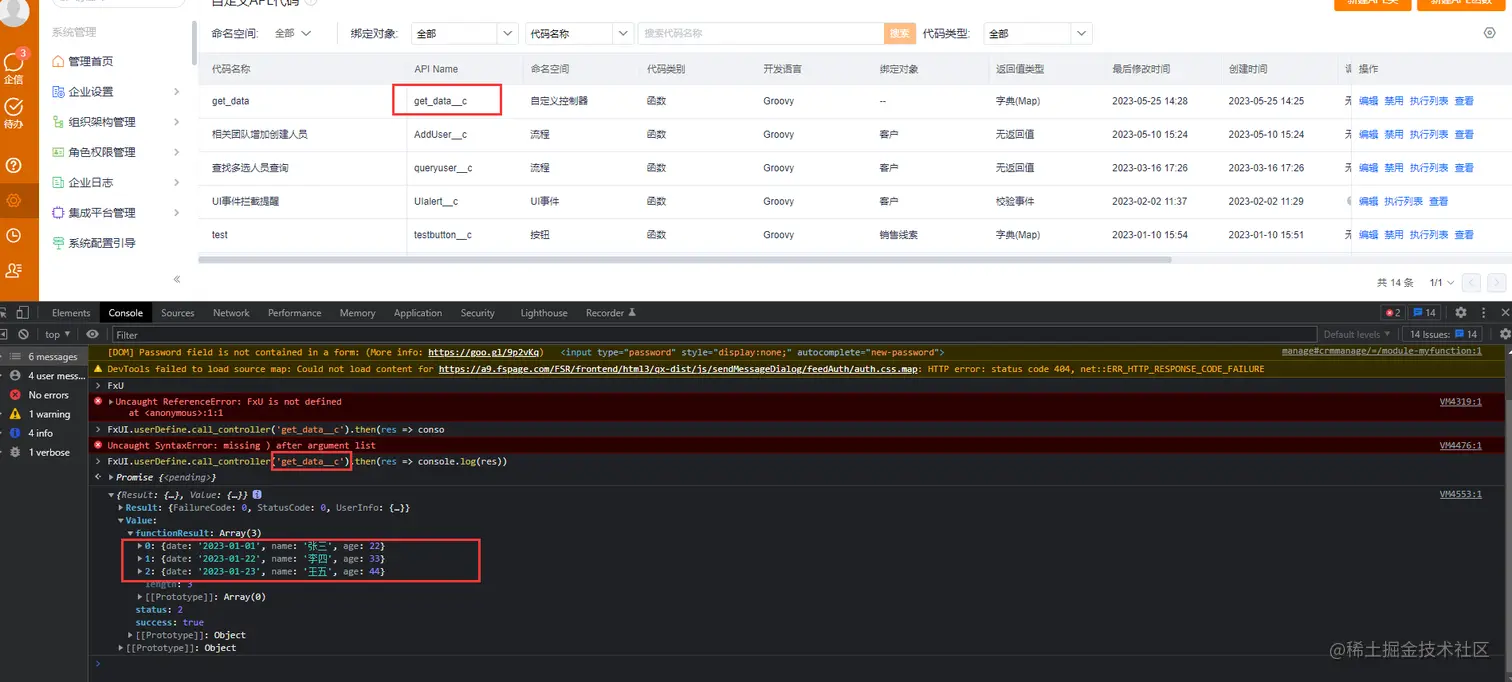The width and height of the screenshot is (1512, 682).
Task: Click the blue messages count badge
Action: (x=1425, y=313)
